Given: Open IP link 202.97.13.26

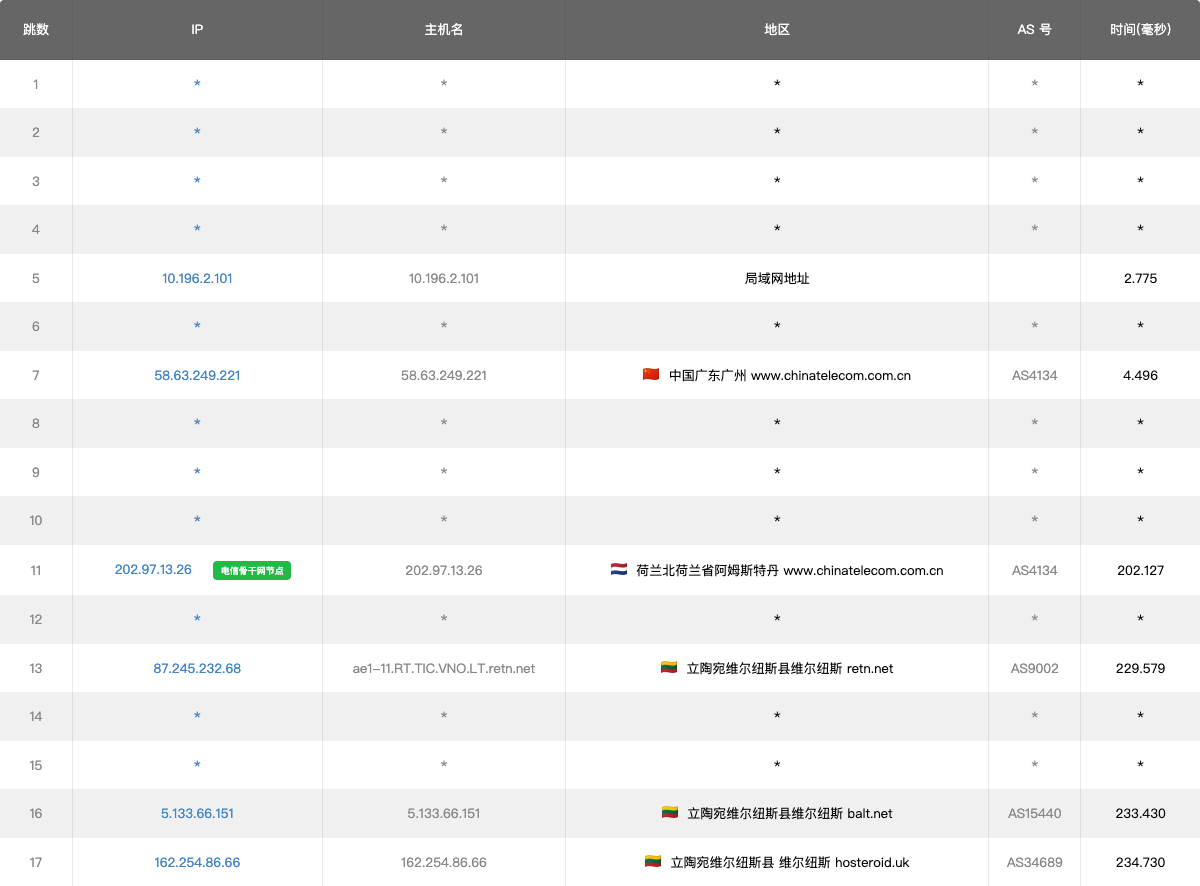Looking at the screenshot, I should point(153,570).
